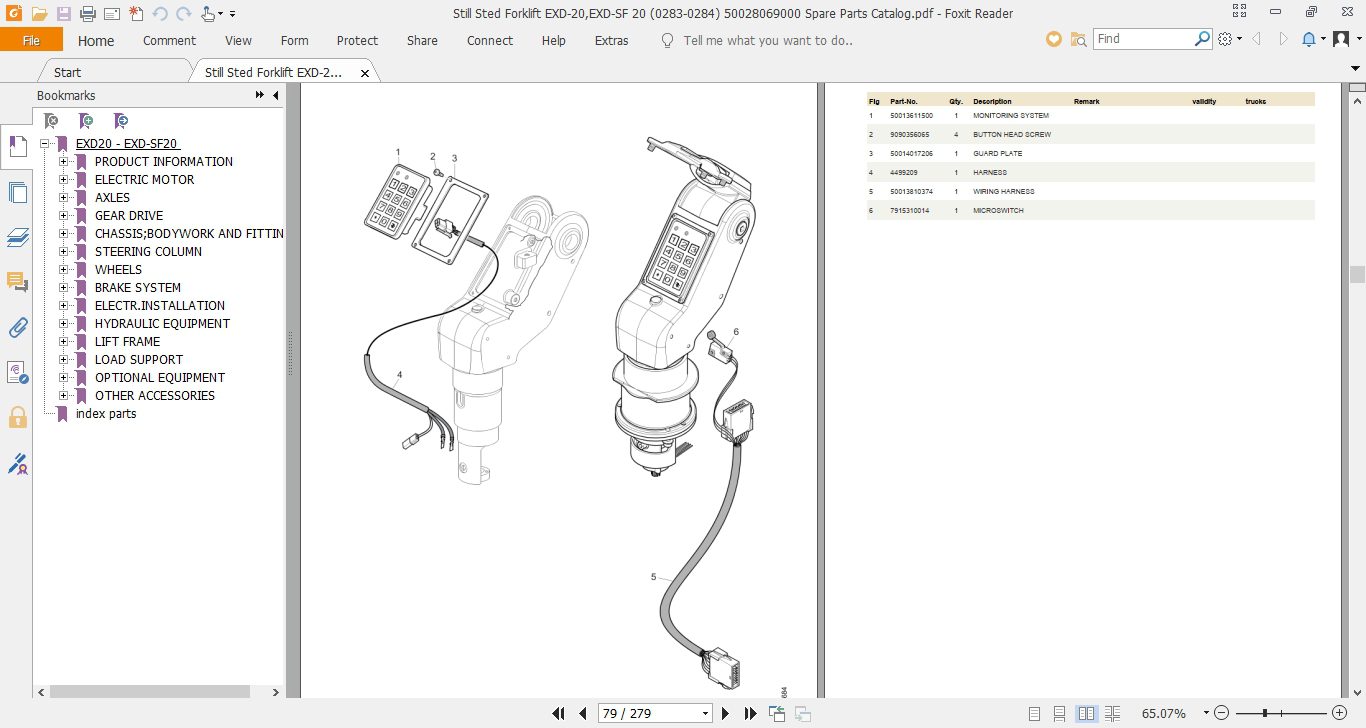Collapse the EXD20 - EXD-SF20 root bookmark
Viewport: 1366px width, 728px height.
pyautogui.click(x=44, y=144)
